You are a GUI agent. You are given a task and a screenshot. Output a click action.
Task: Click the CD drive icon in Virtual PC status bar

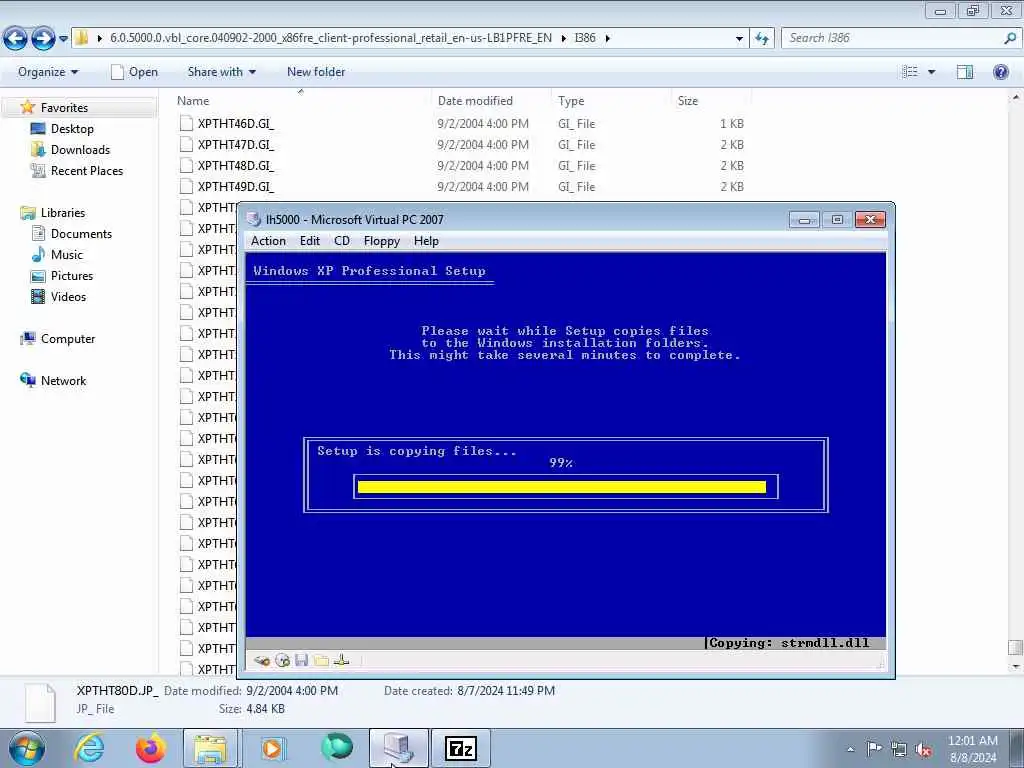click(282, 660)
